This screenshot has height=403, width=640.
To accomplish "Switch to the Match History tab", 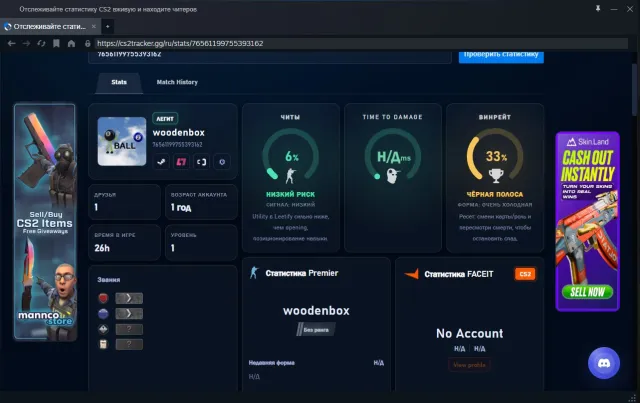I will [177, 82].
